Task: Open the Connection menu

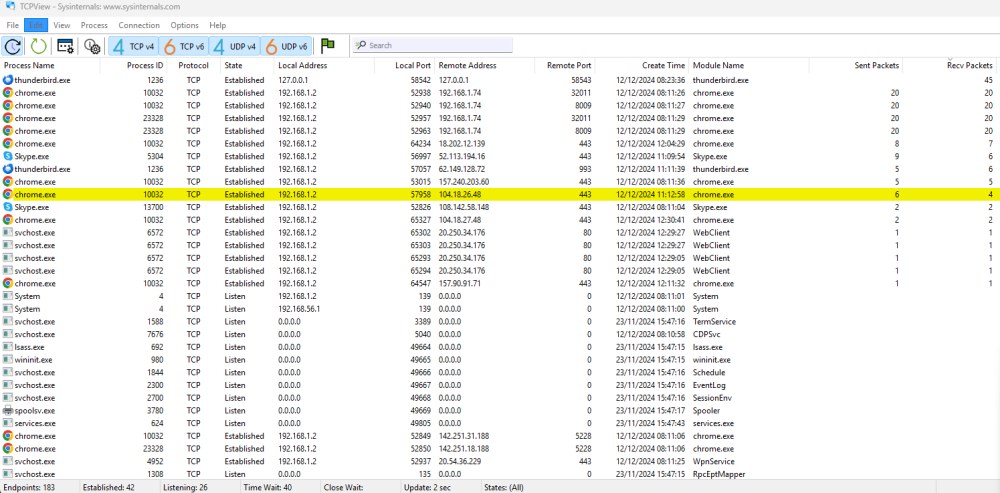Action: coord(139,26)
